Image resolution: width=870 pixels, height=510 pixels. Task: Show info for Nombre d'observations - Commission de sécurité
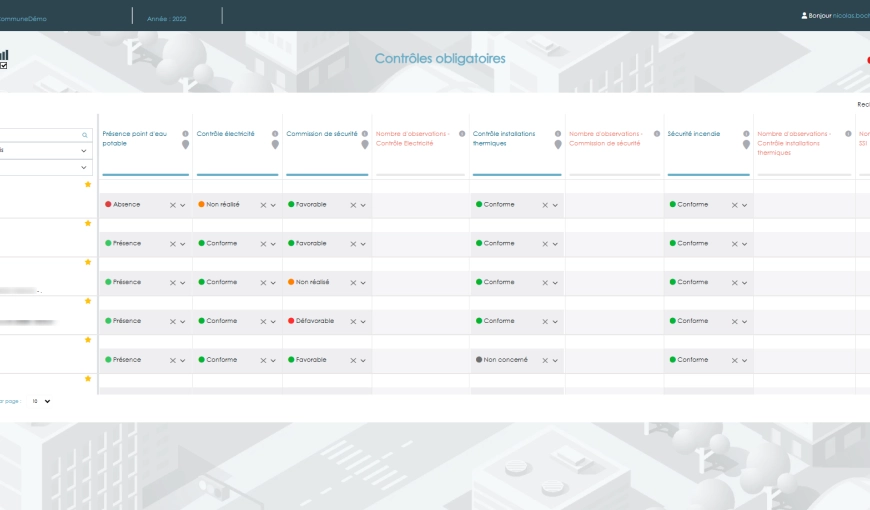pos(657,134)
